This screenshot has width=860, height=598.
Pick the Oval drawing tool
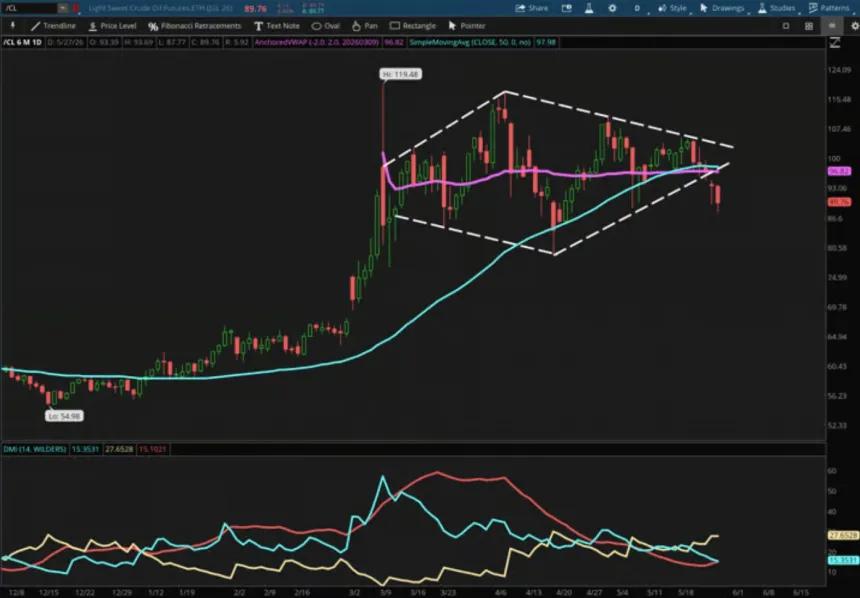(x=326, y=26)
